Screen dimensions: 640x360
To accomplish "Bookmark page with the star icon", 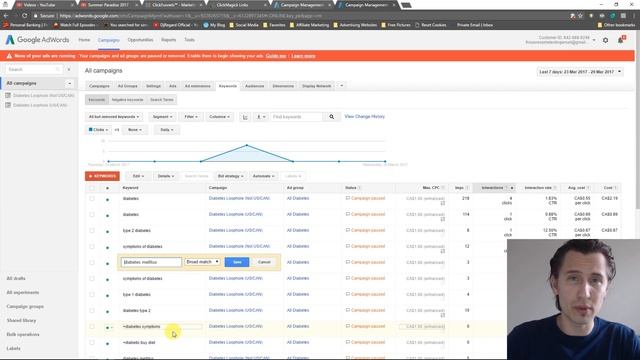I will 580,16.
